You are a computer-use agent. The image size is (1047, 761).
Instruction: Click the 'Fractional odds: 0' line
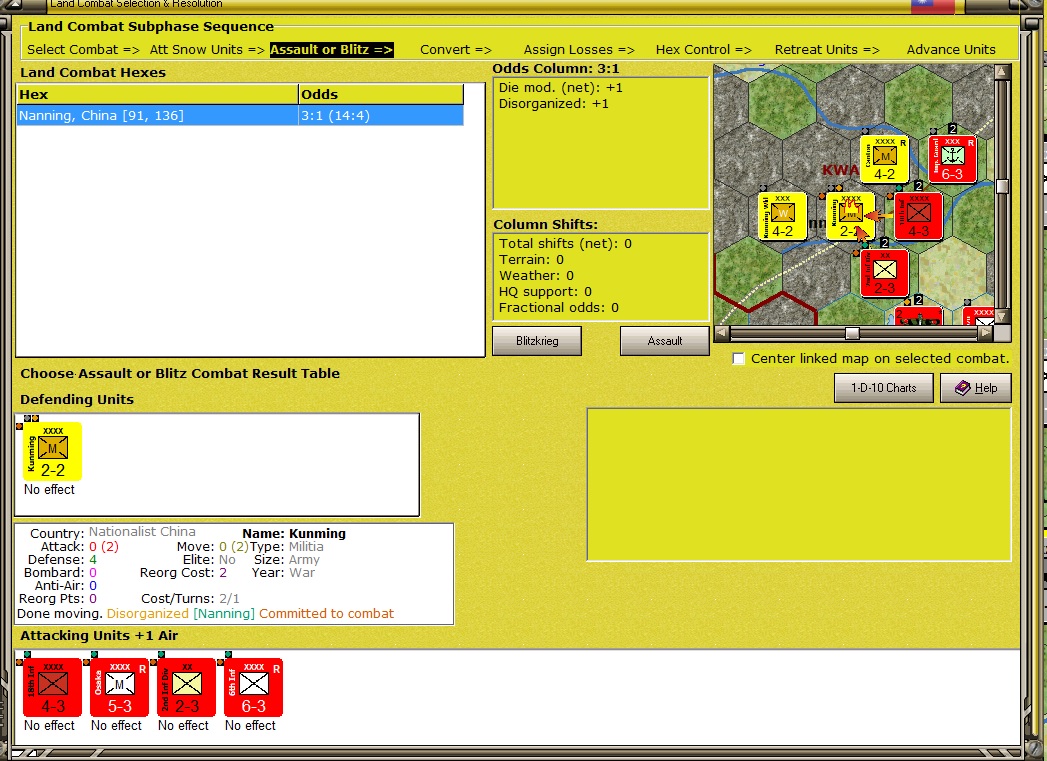tap(559, 308)
